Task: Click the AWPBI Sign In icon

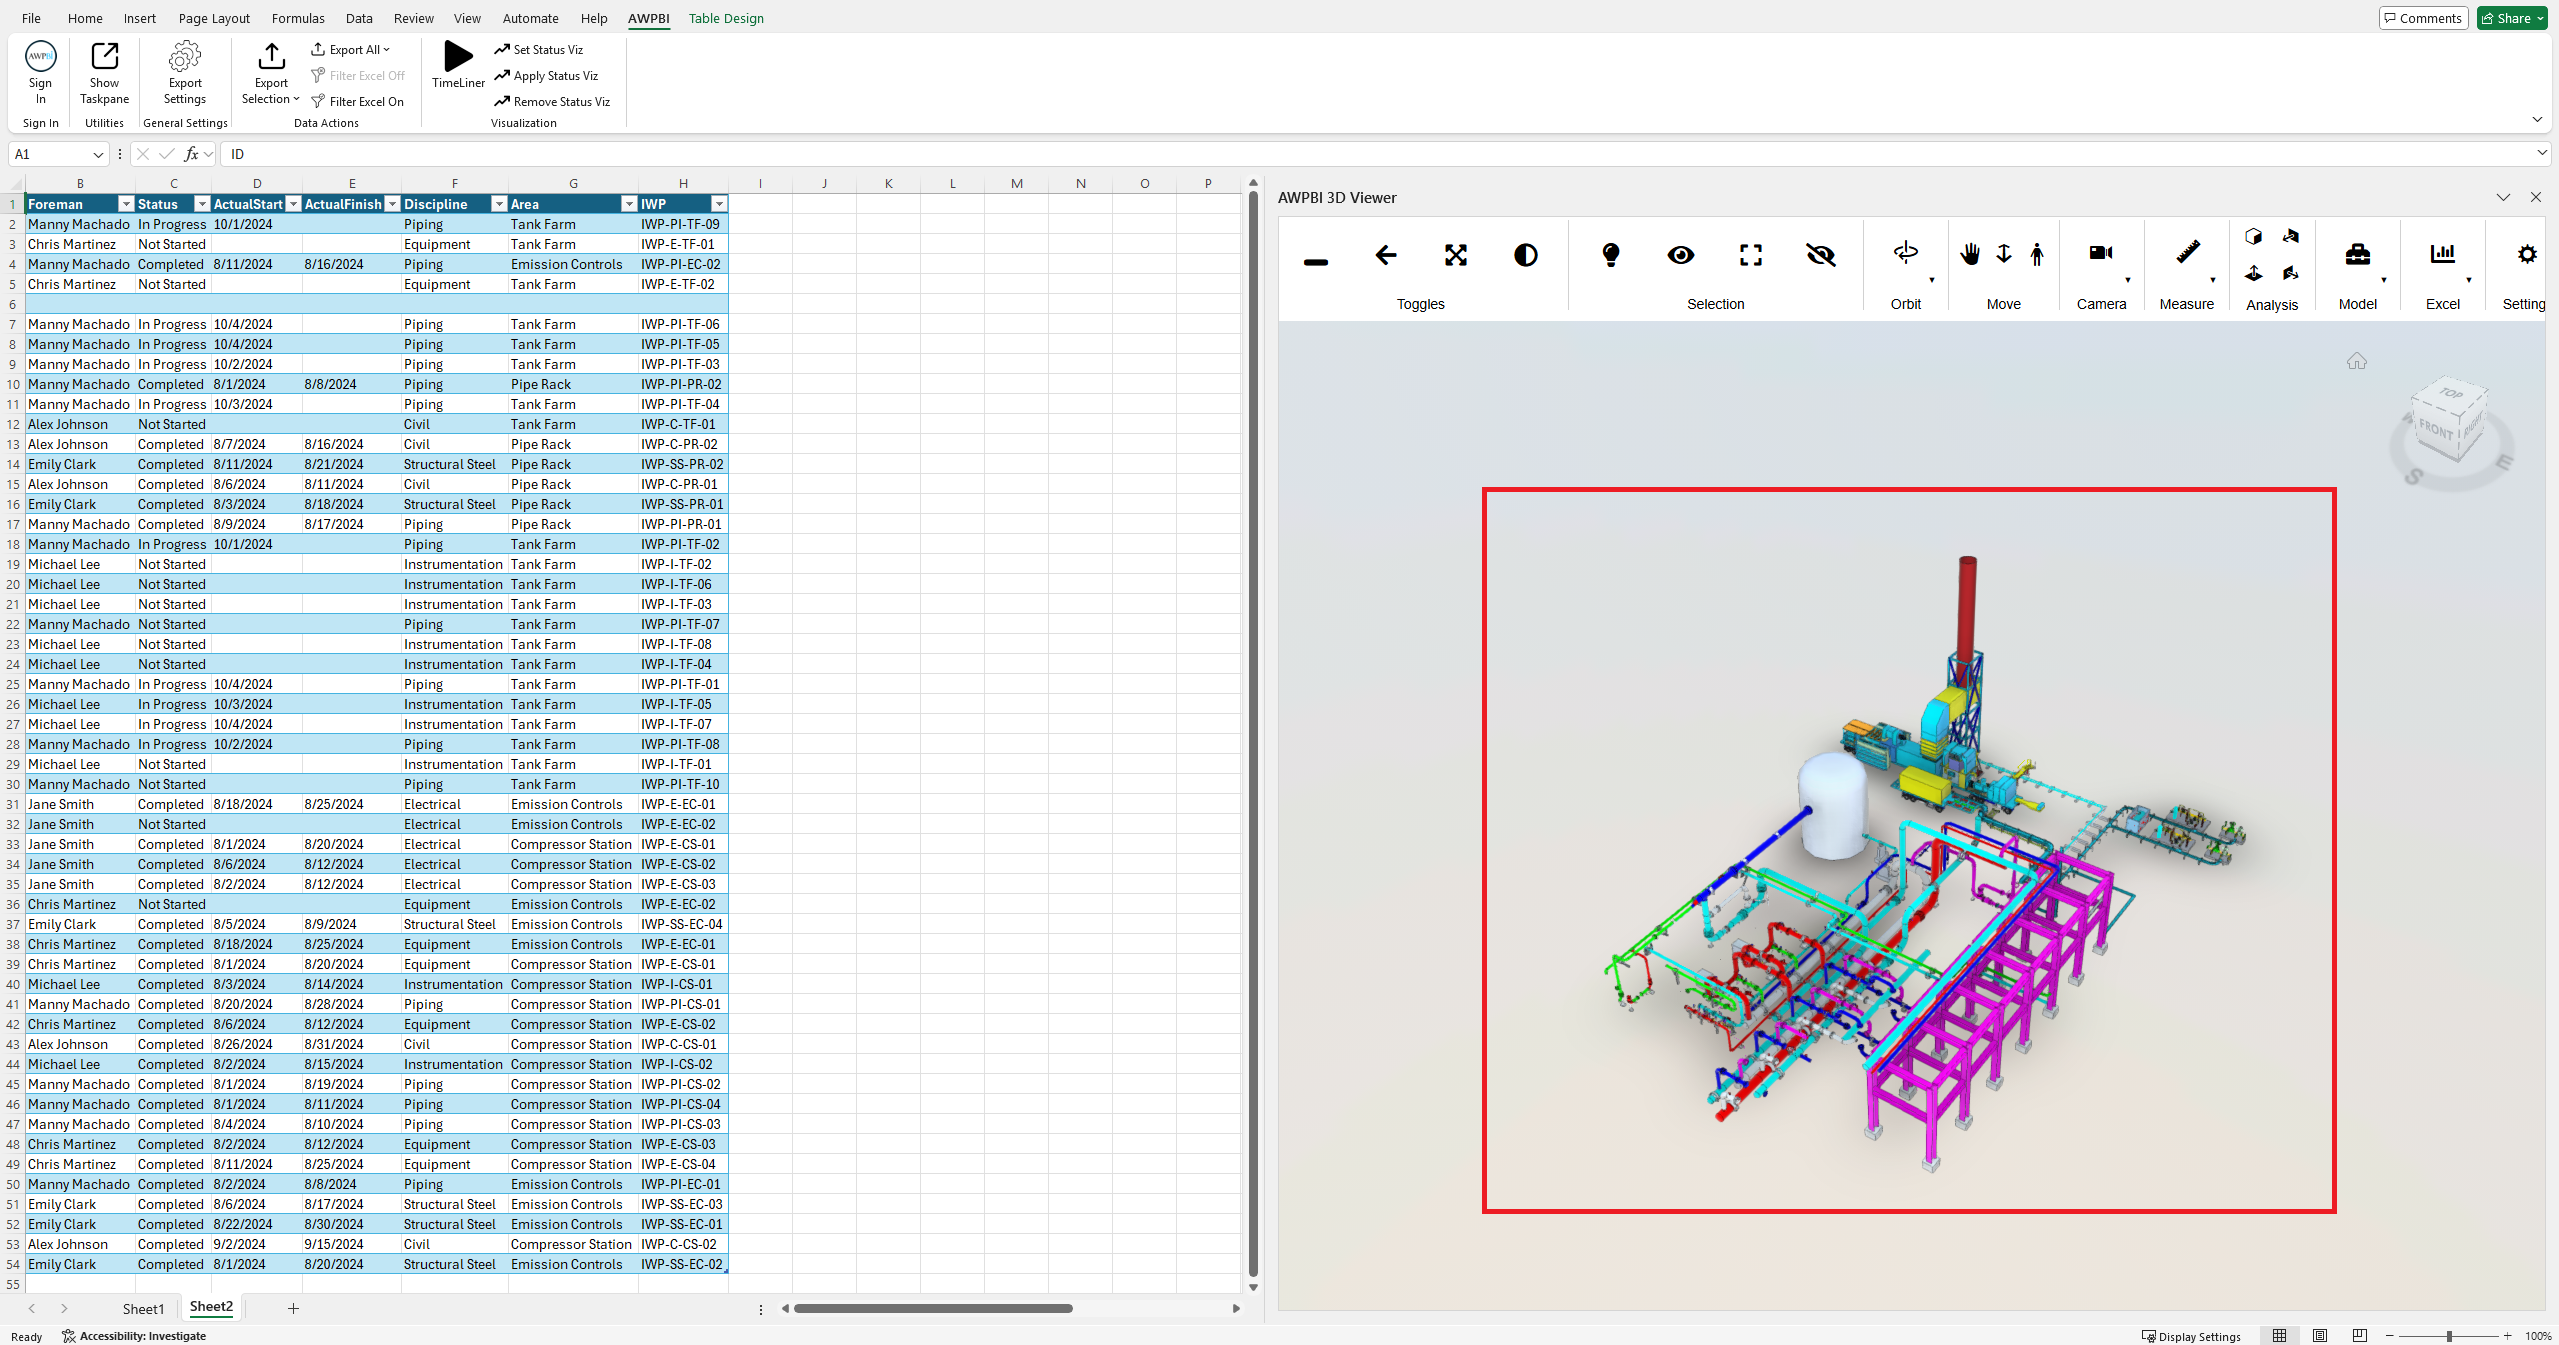Action: pyautogui.click(x=40, y=56)
